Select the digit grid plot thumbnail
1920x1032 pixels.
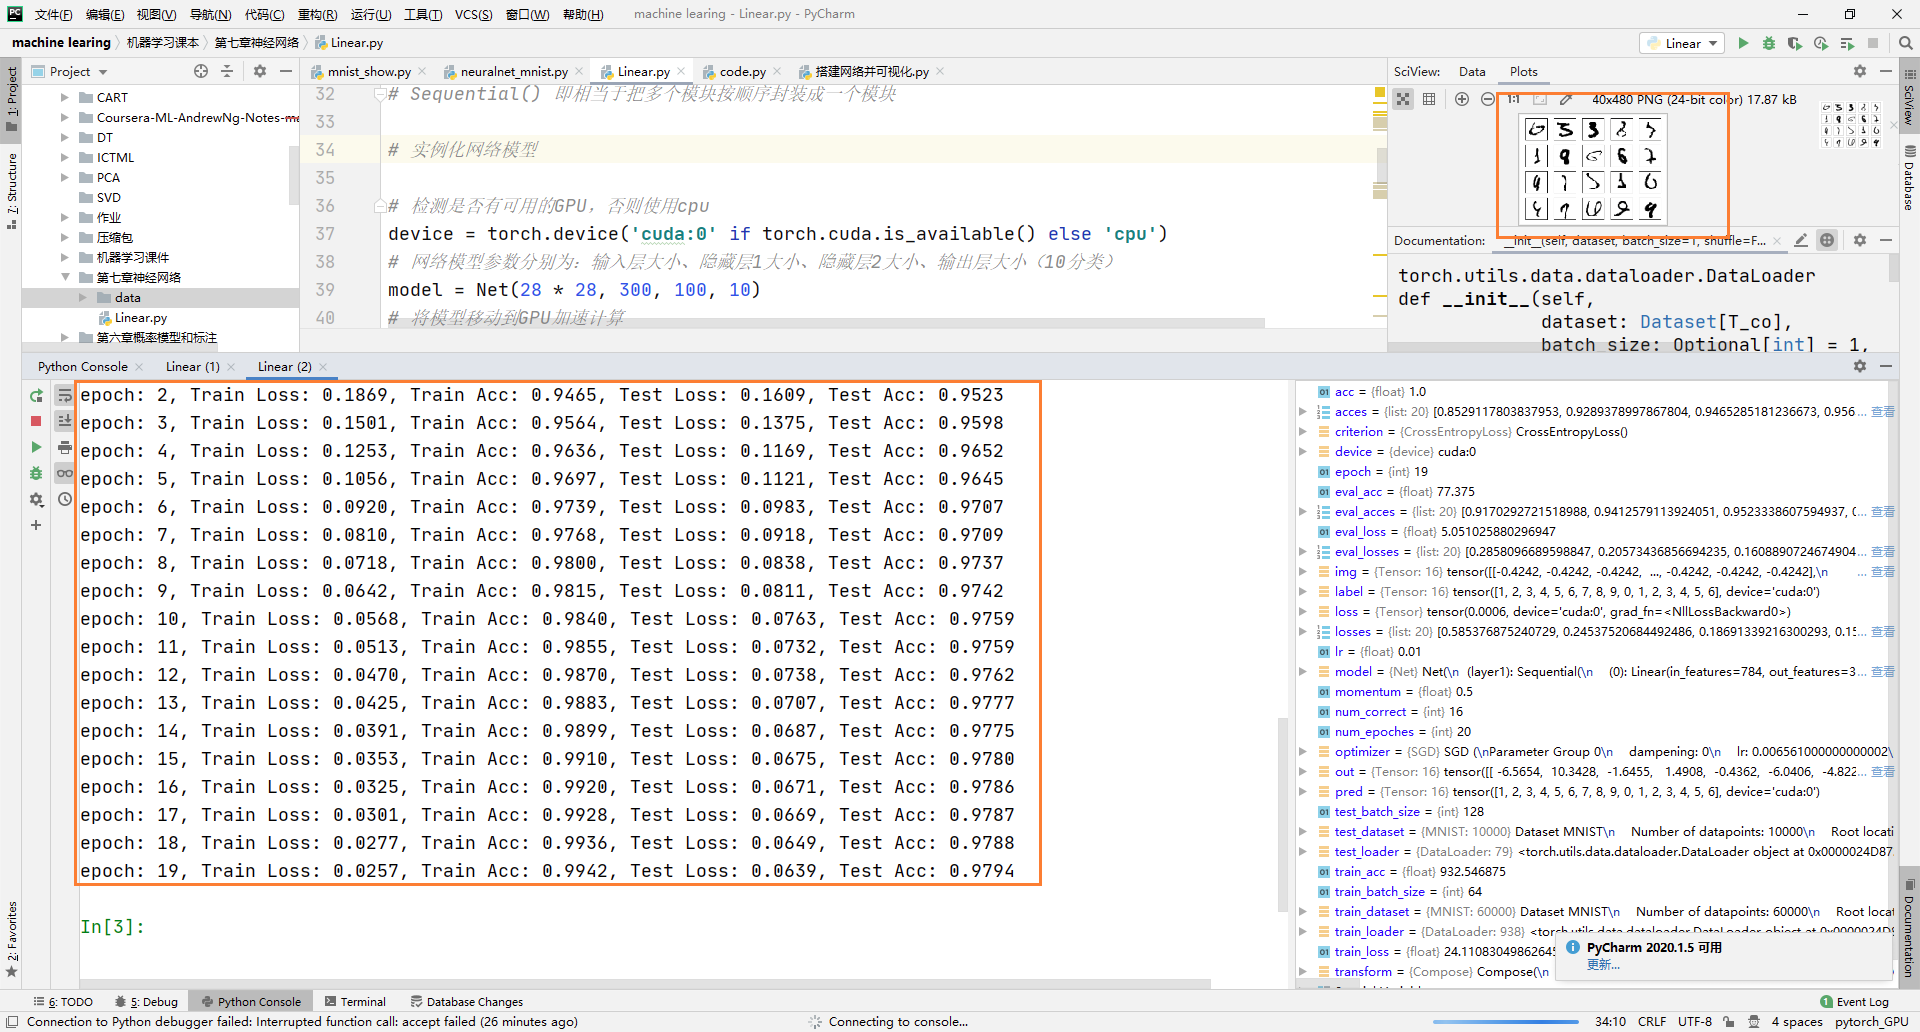[1850, 124]
